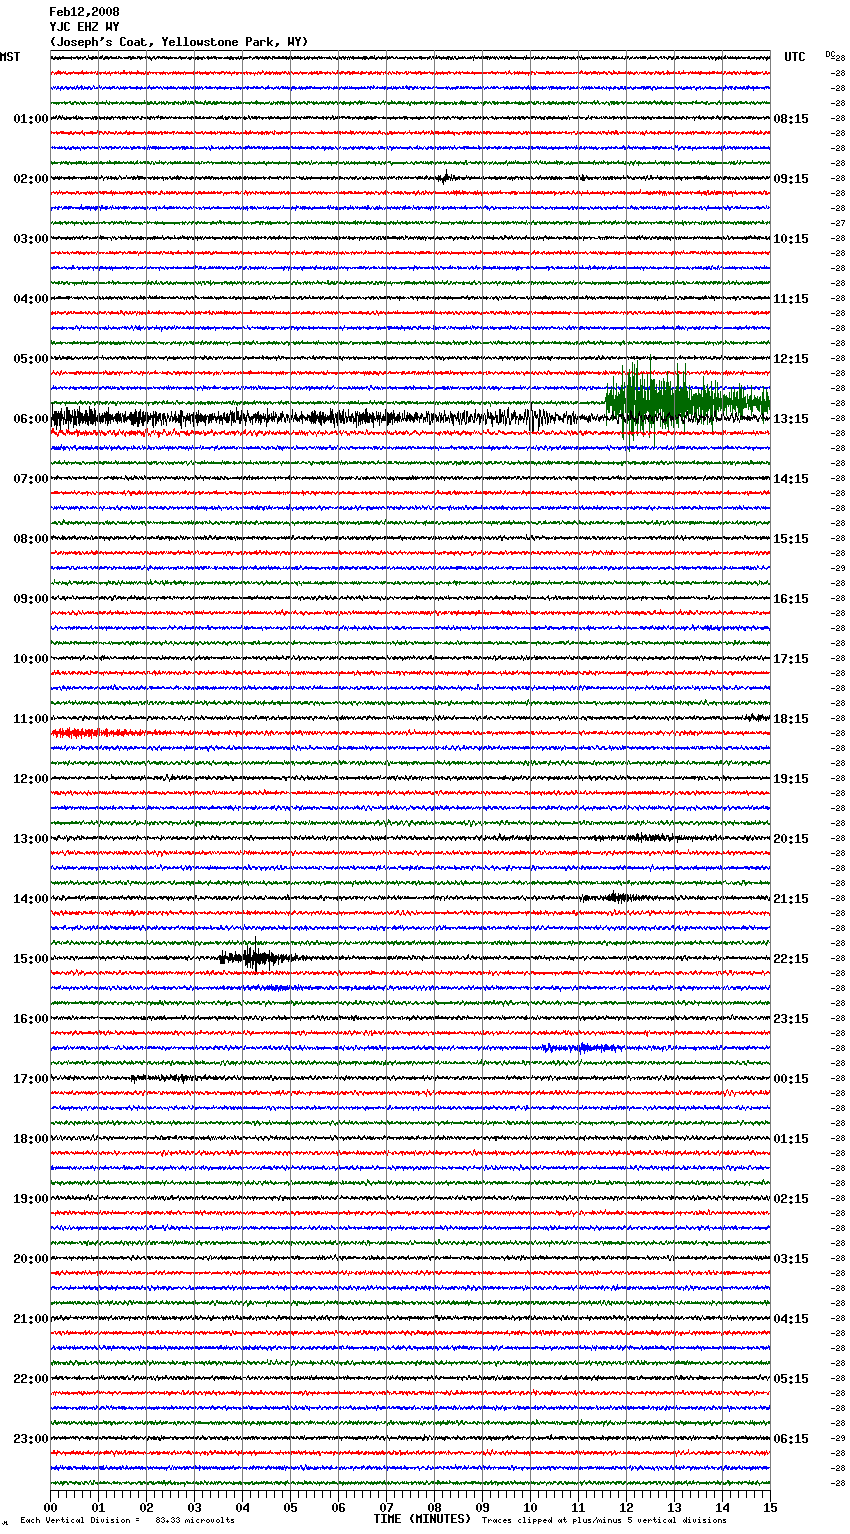Select the 06:00 MST time label
This screenshot has height=1534, width=850.
31,419
